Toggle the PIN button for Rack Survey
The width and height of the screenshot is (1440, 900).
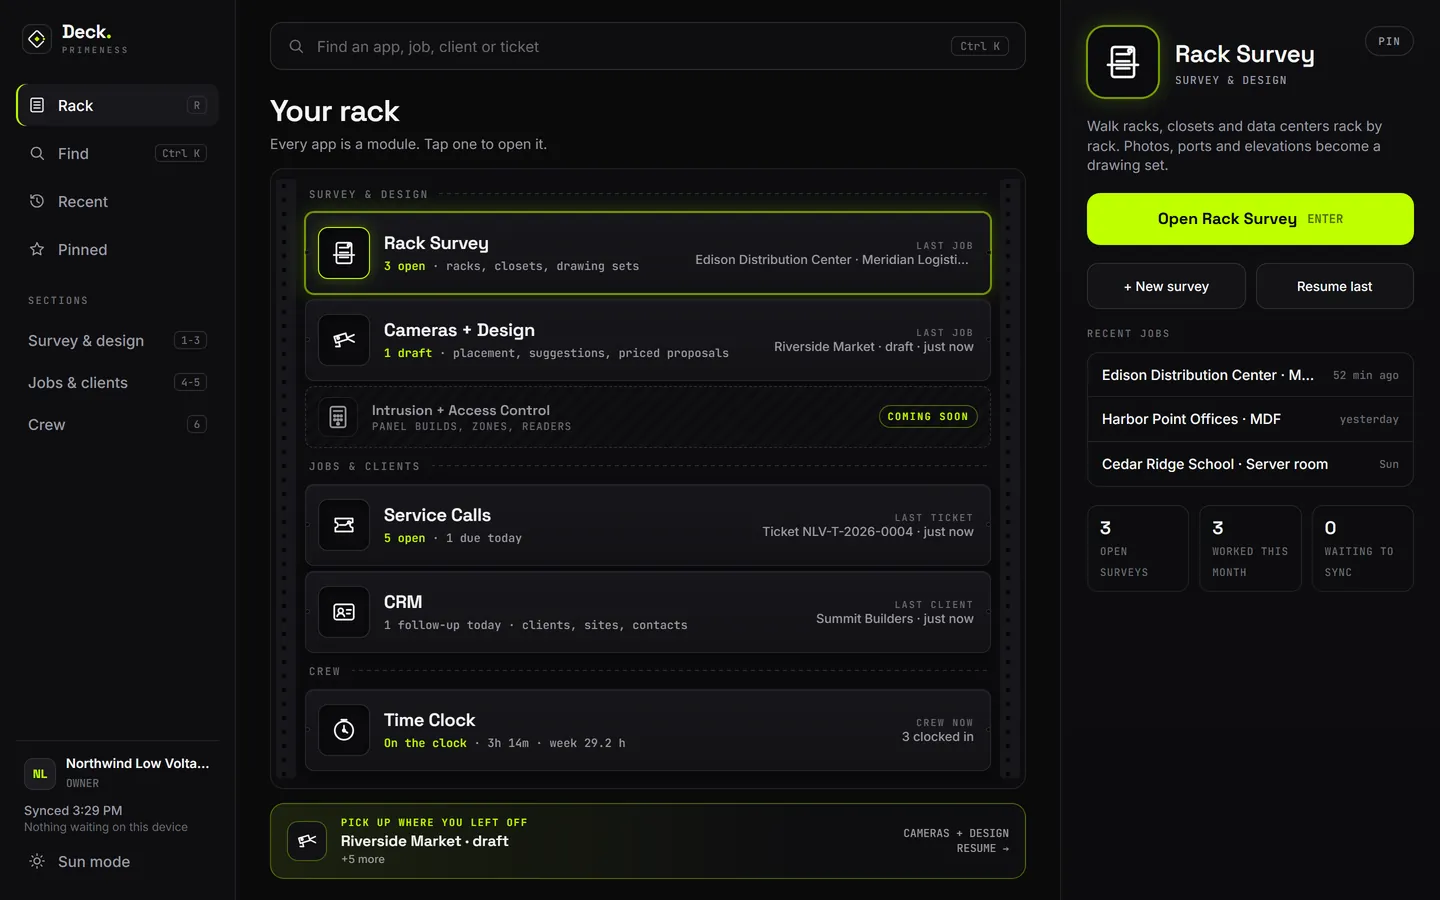tap(1389, 41)
